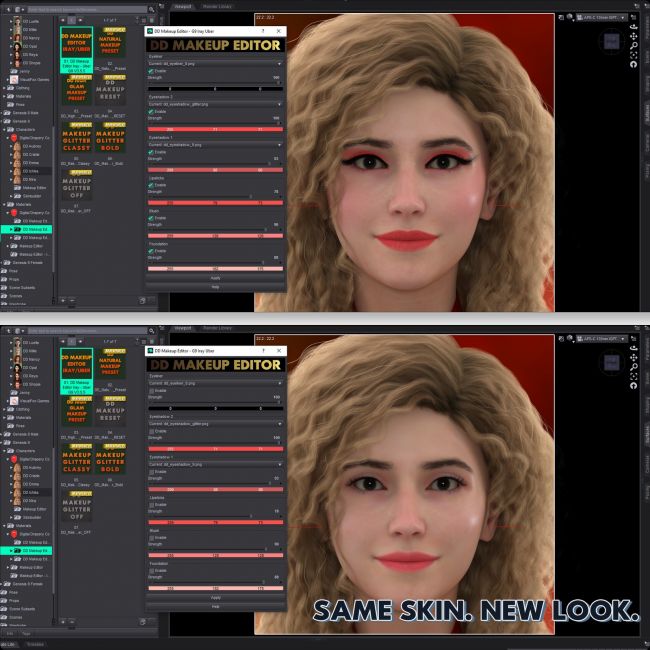This screenshot has height=650, width=650.
Task: Open the Makeup Glitter Bold preset in the lower library
Action: 110,460
